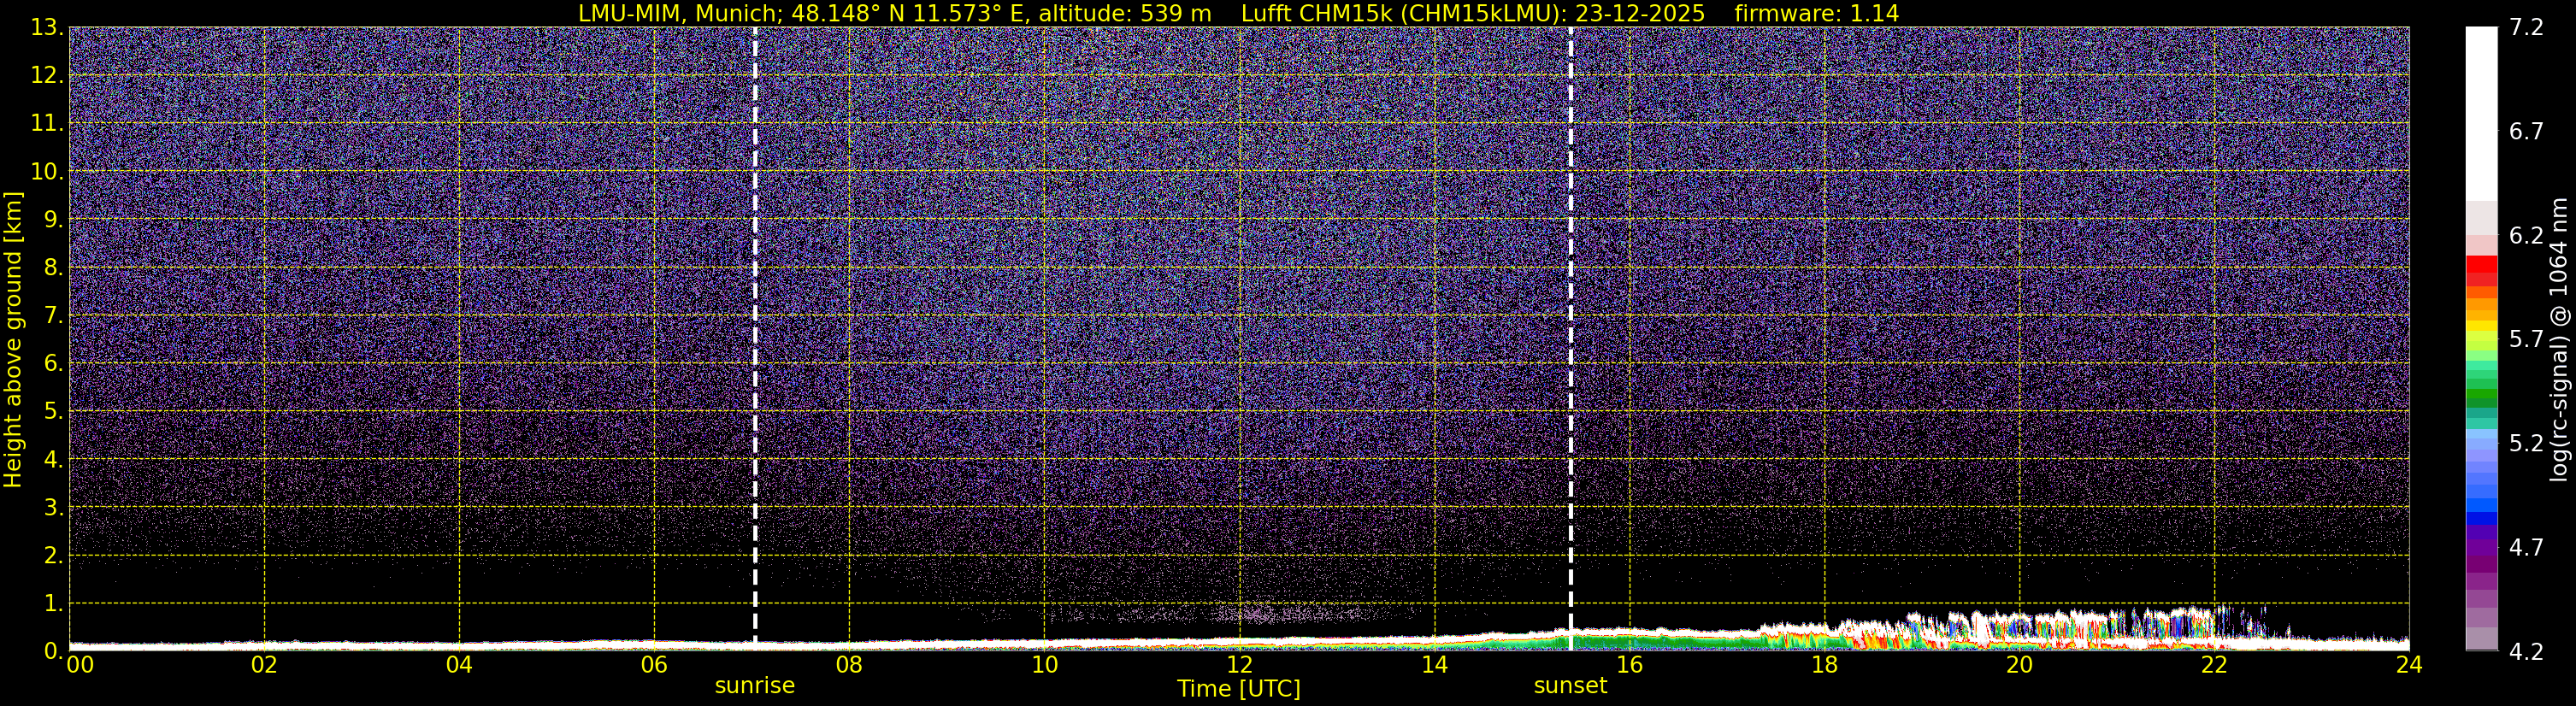Click the '13.' tick on the height axis
The width and height of the screenshot is (2576, 706).
[x=47, y=28]
